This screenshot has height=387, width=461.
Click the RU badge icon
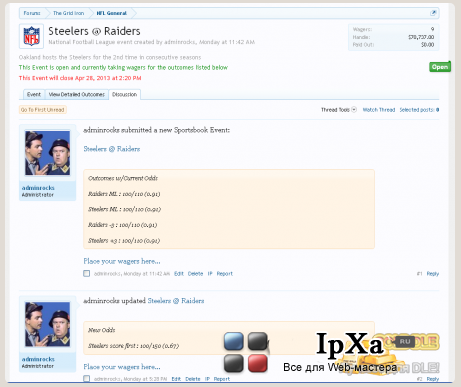[x=405, y=342]
